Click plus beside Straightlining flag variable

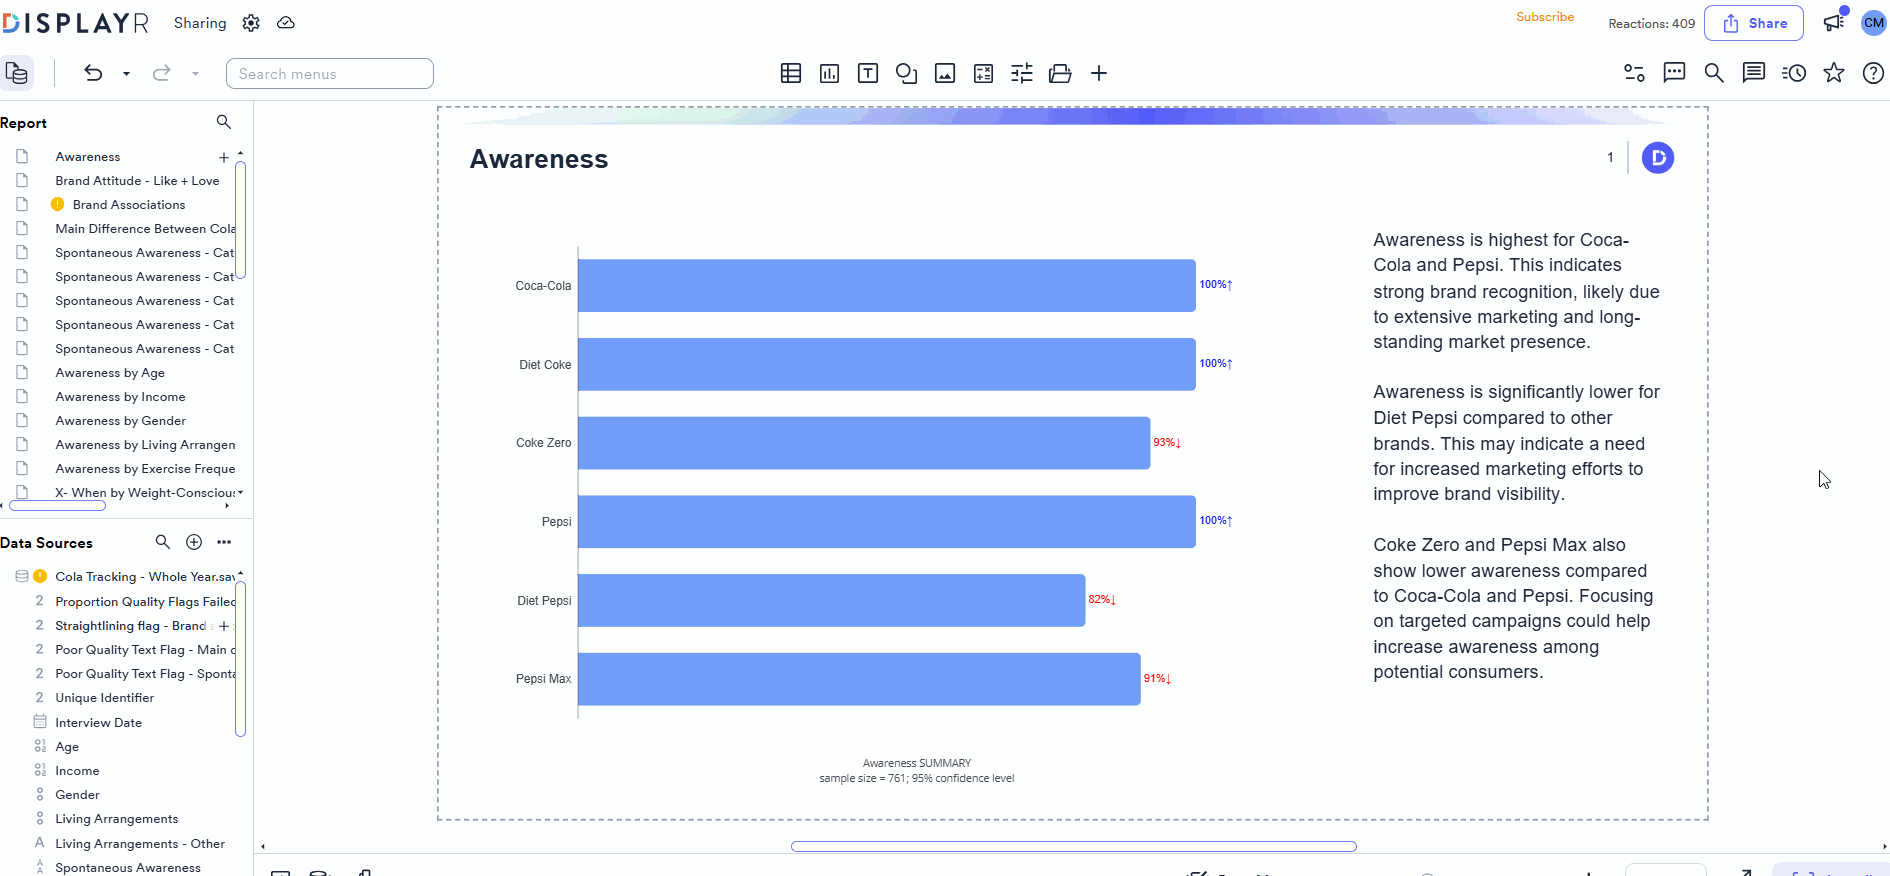click(x=224, y=627)
